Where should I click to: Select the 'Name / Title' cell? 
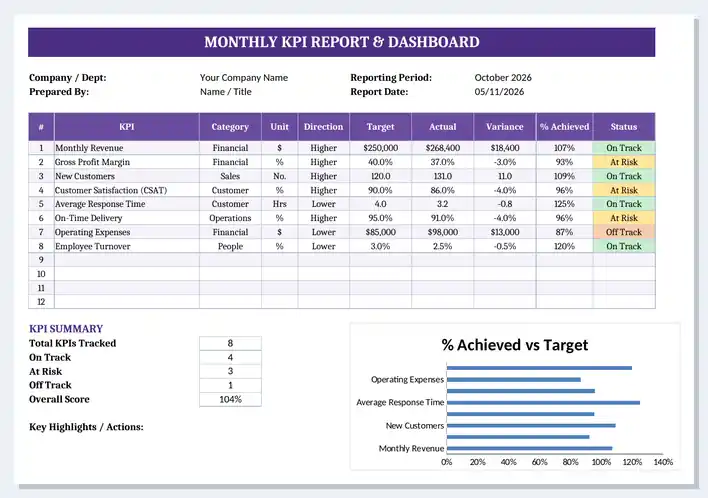point(225,92)
